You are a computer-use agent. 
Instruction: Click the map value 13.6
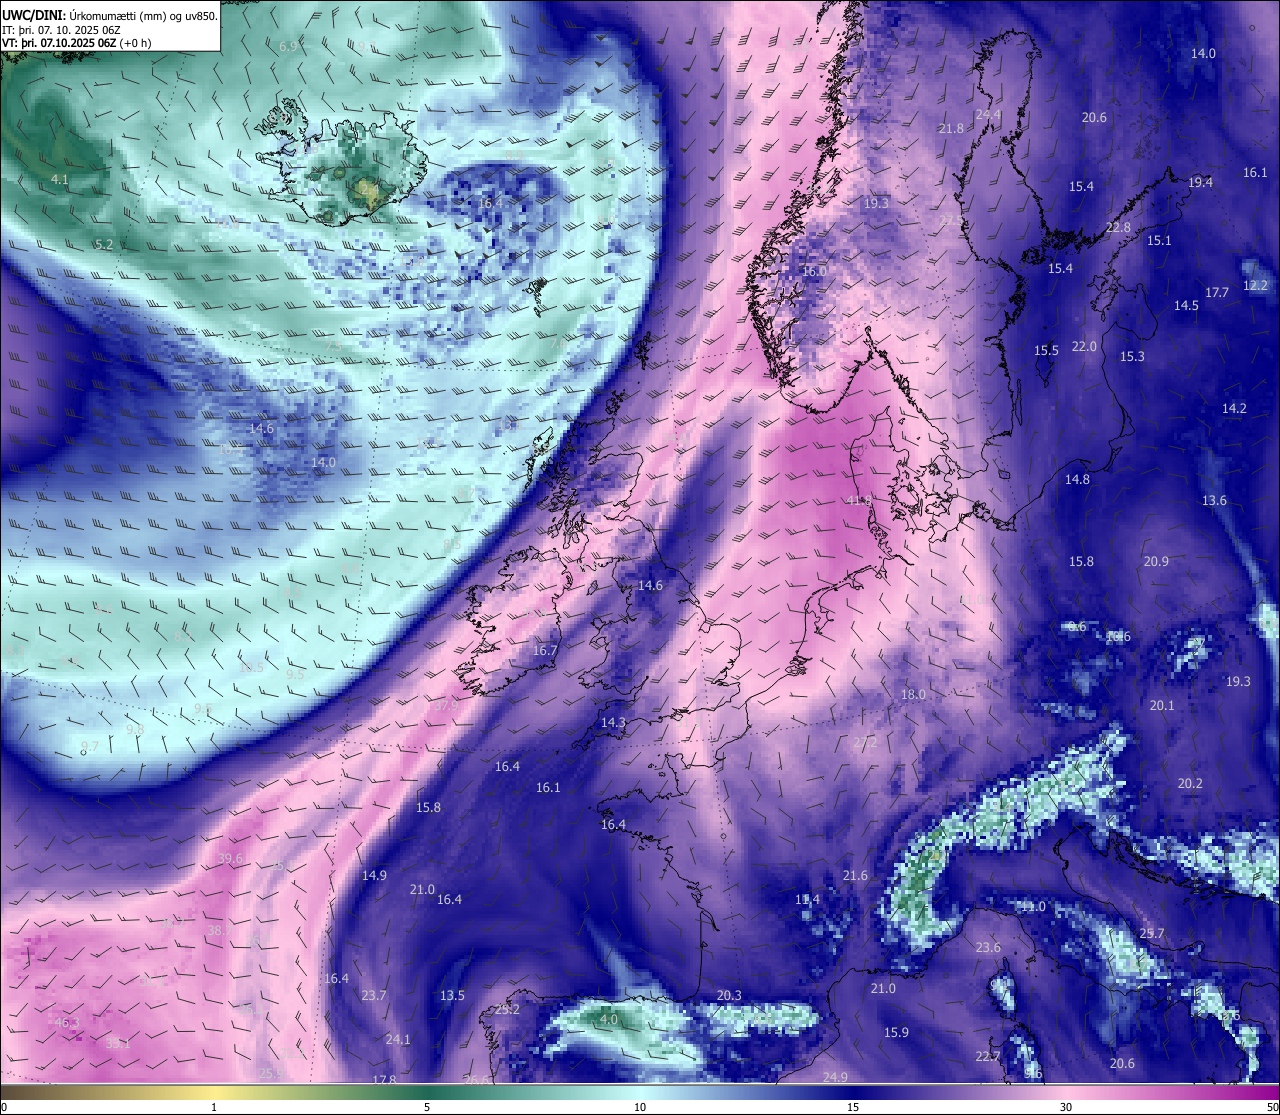click(1214, 500)
